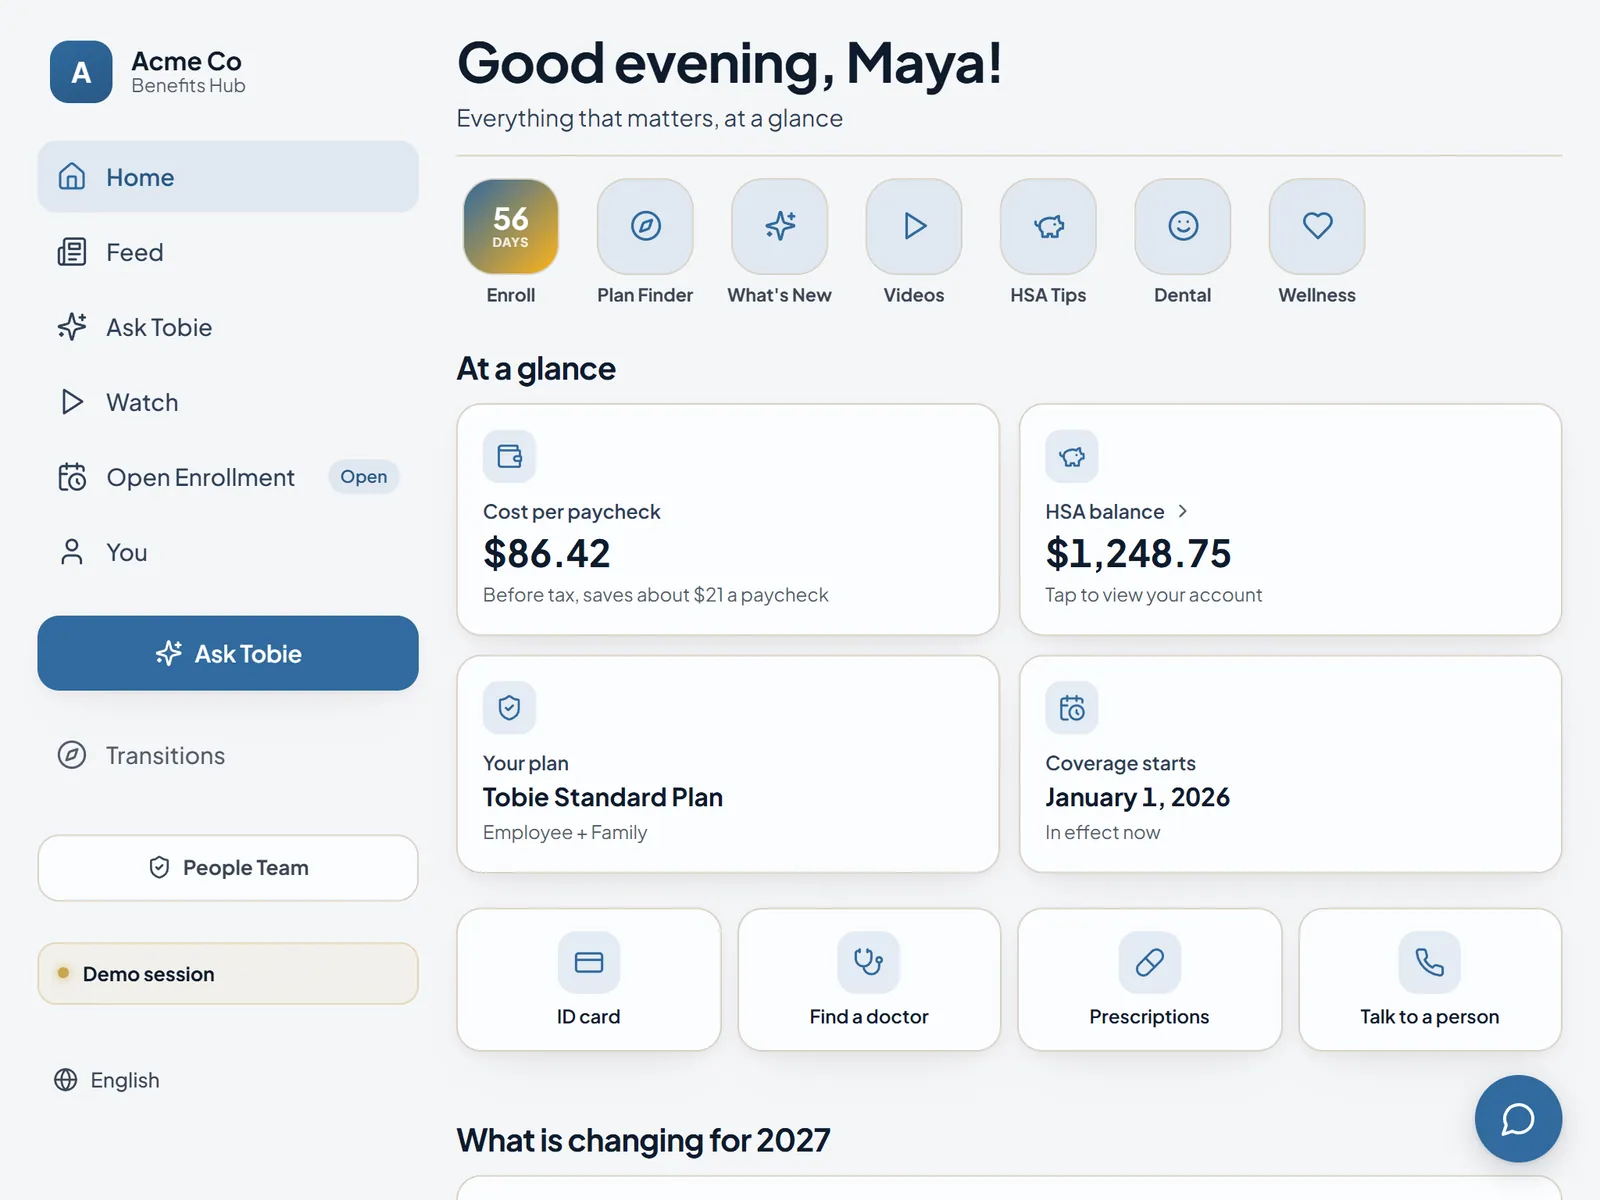
Task: Go to Home in the sidebar
Action: point(228,177)
